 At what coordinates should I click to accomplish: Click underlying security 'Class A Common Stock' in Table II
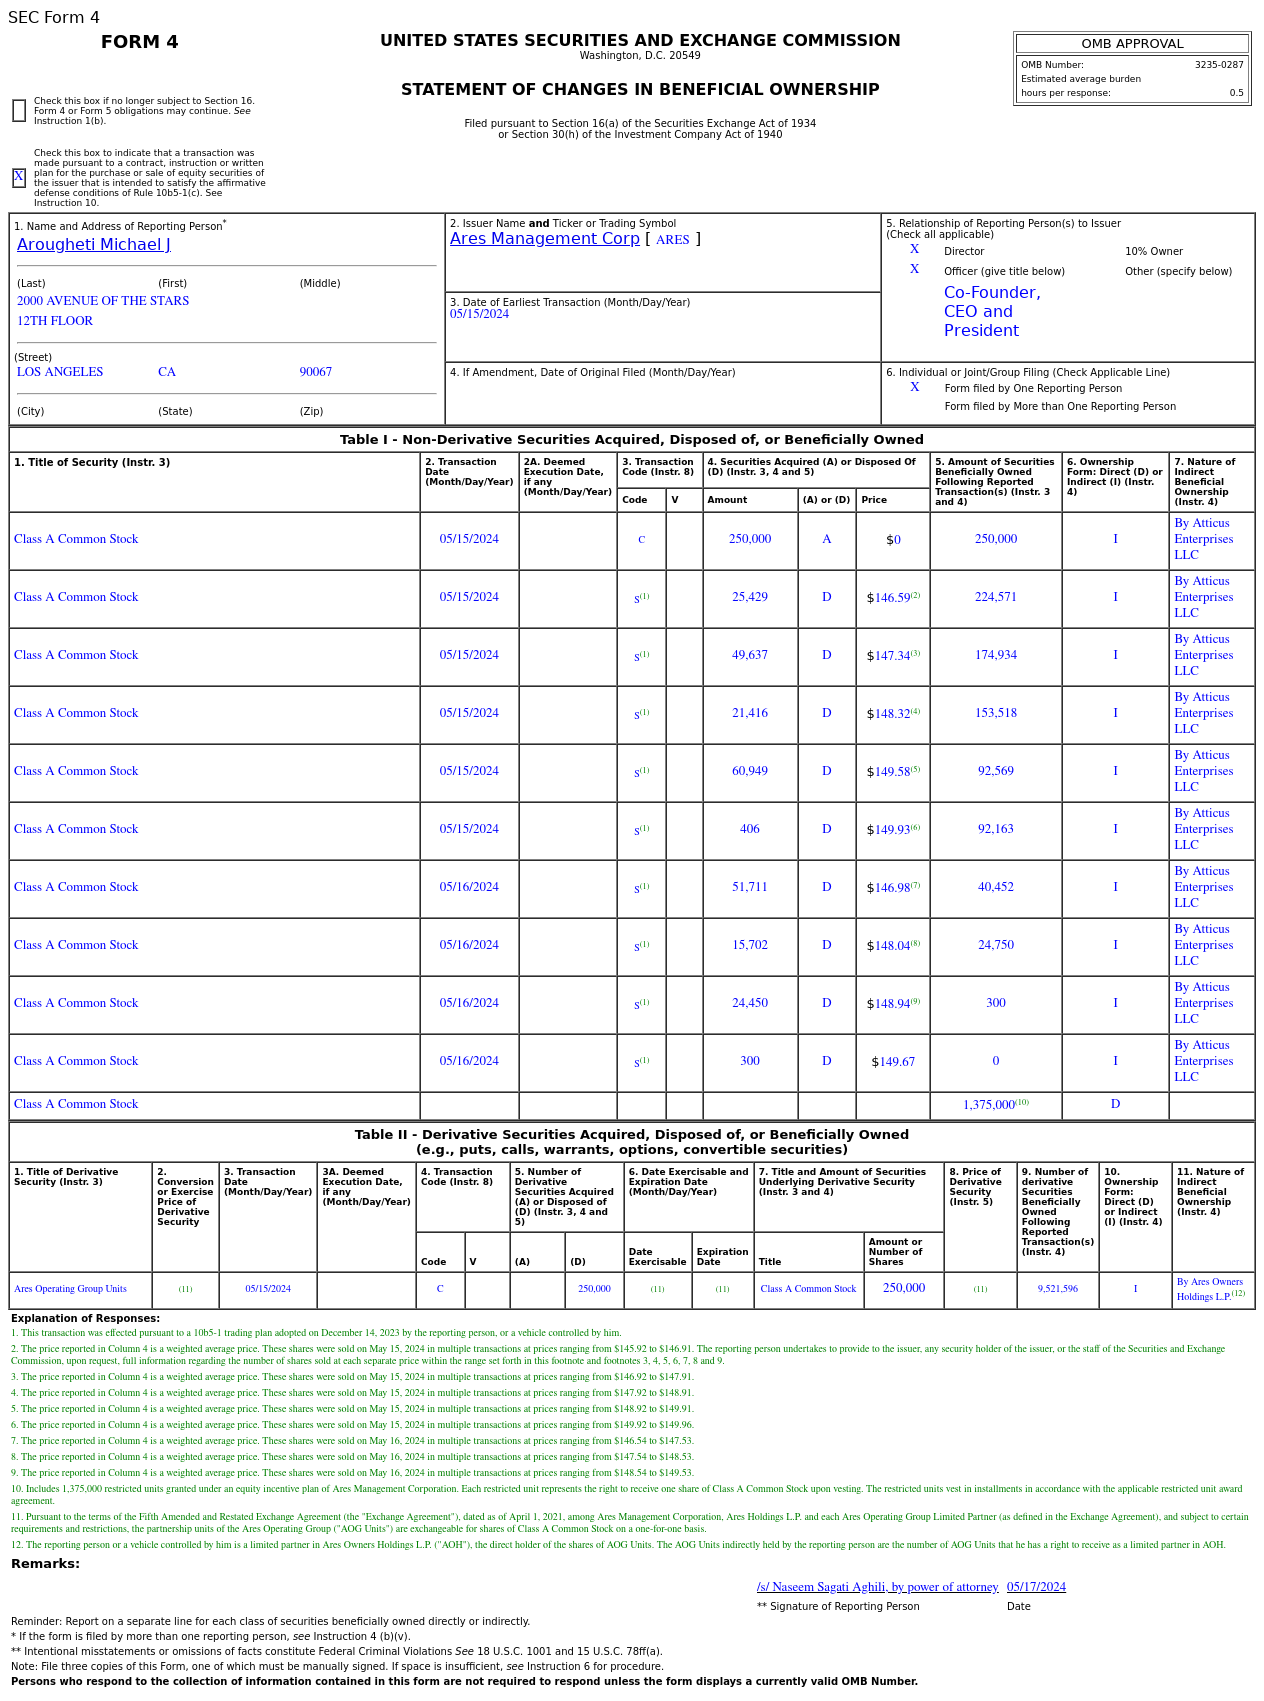(x=808, y=1289)
